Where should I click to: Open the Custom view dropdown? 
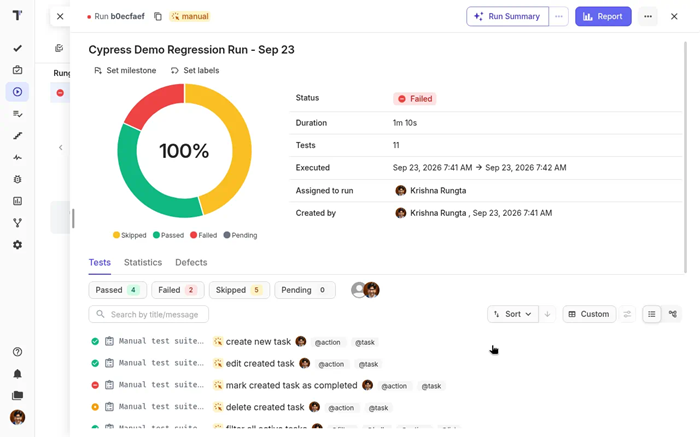coord(589,314)
